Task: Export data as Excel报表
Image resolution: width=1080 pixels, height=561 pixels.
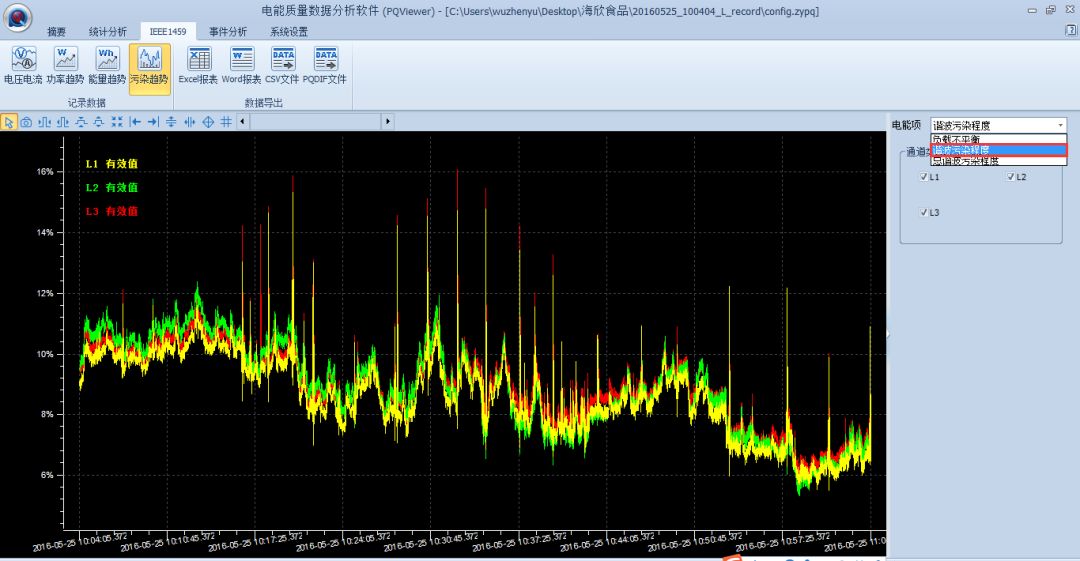Action: [198, 66]
